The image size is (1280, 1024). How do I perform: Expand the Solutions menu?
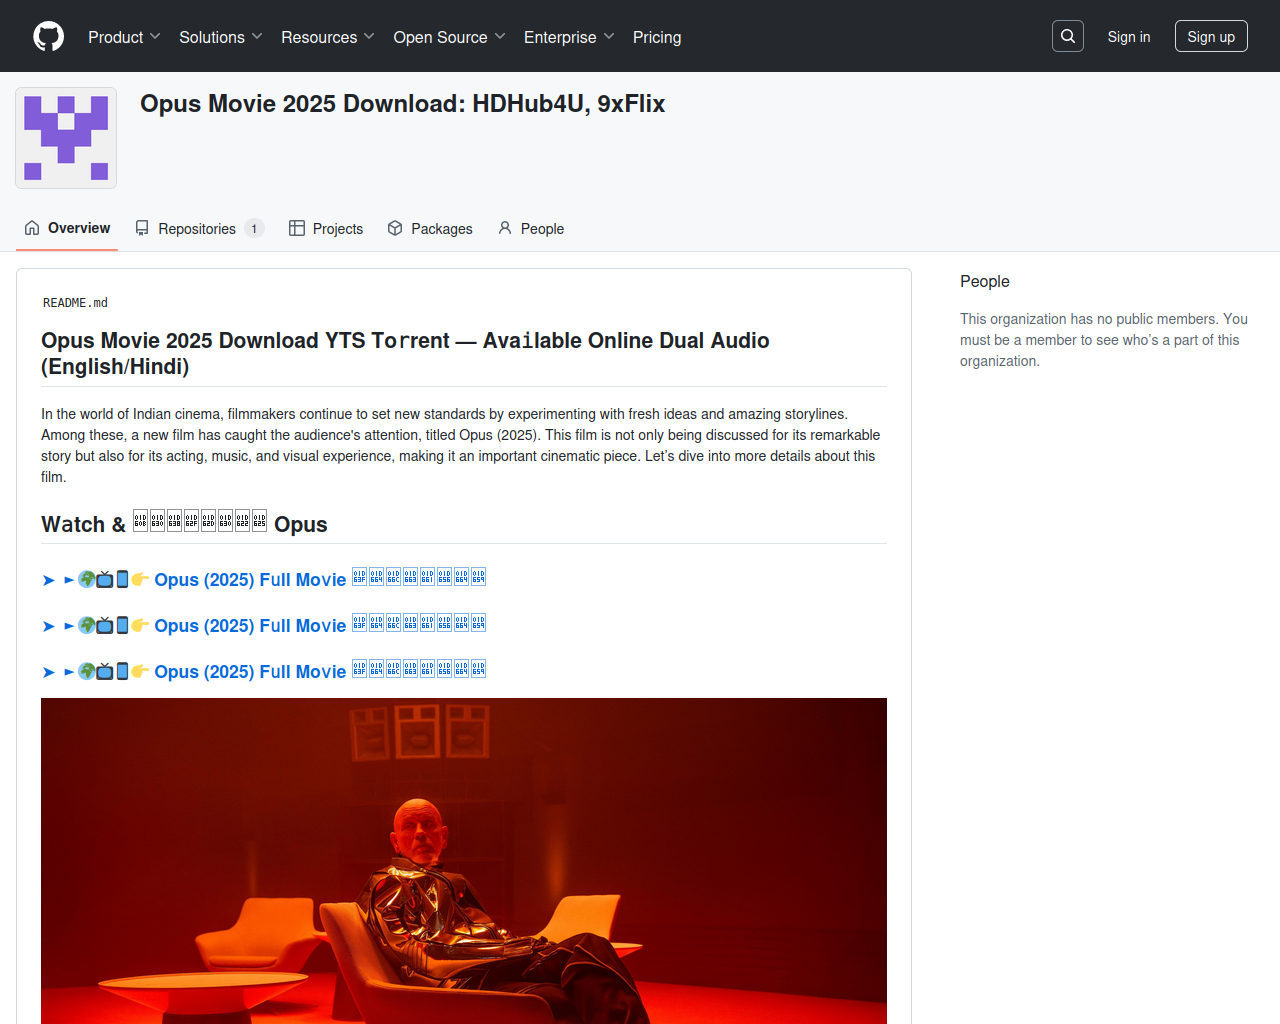pyautogui.click(x=221, y=37)
